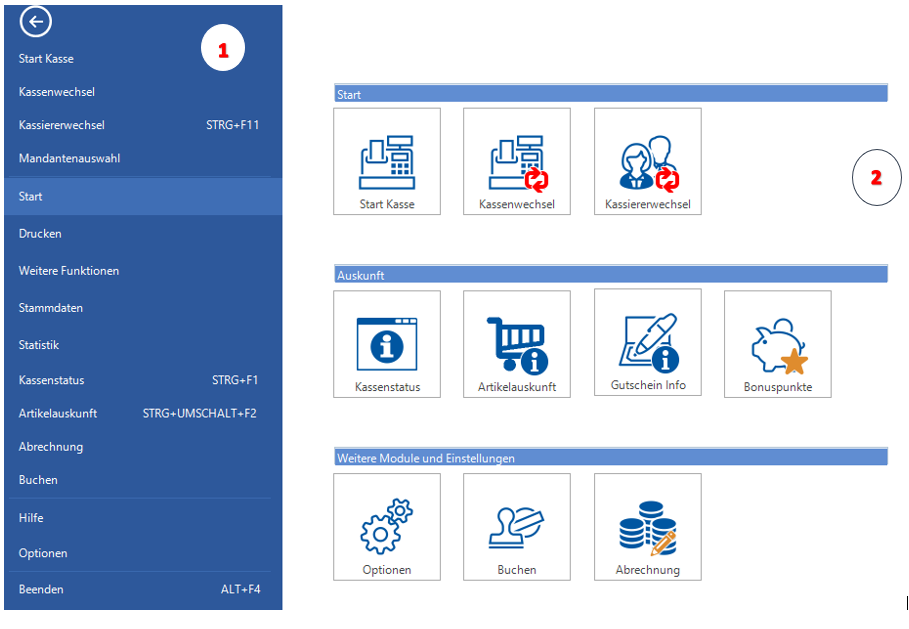Click the Kassenwechsel tile icon
This screenshot has height=629, width=909.
517,162
